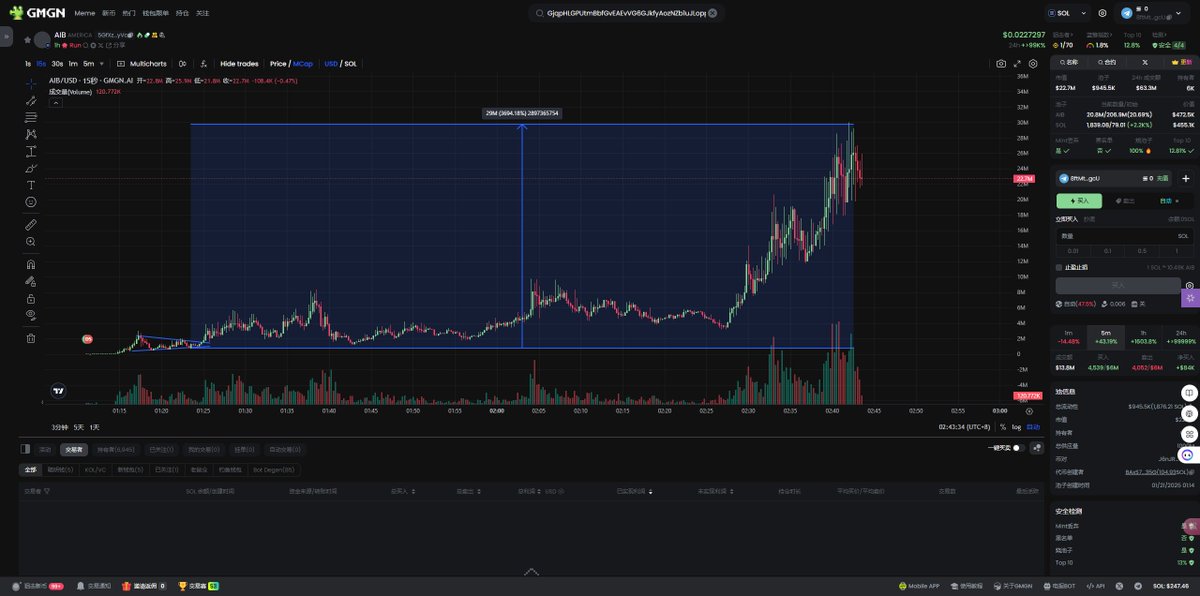Open the 交易通知 notification bell
This screenshot has width=1200, height=596.
[96, 586]
